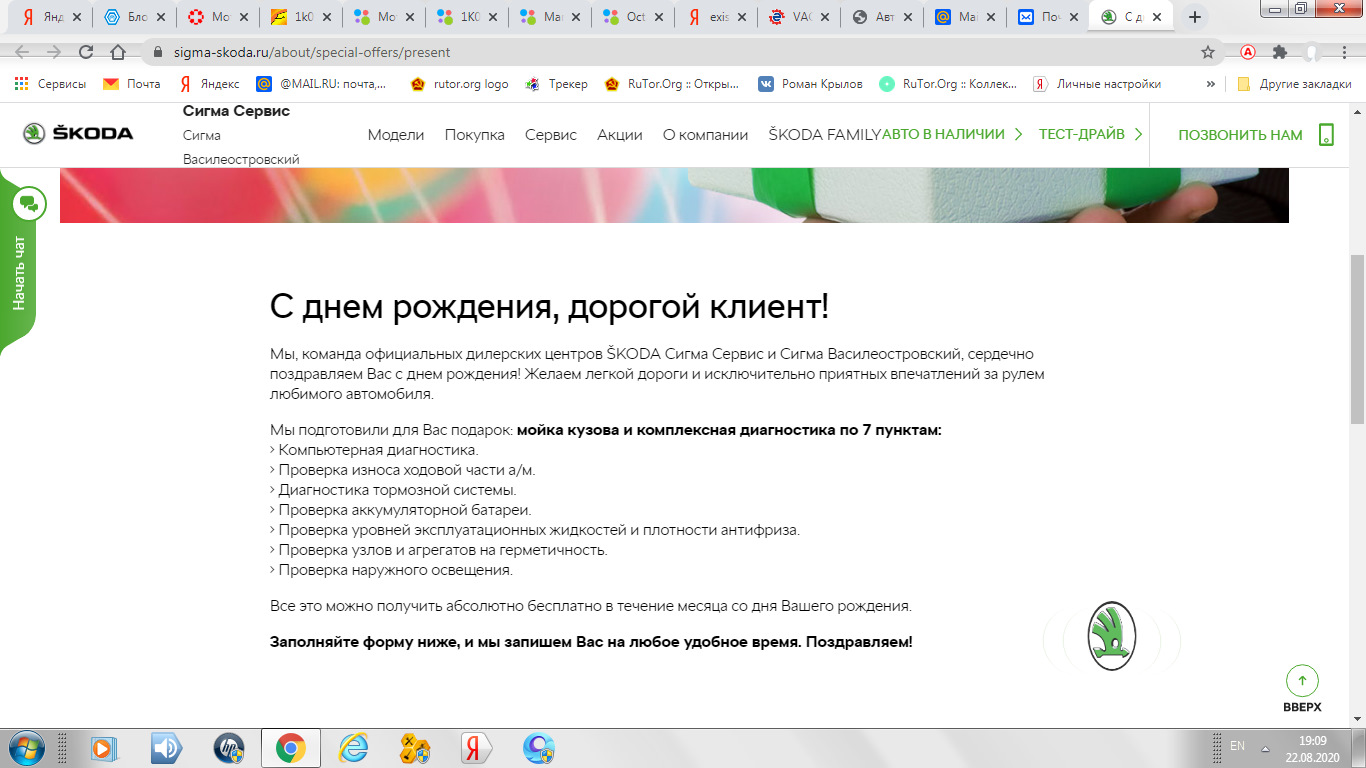Click the yellow X application in the taskbar

click(x=415, y=748)
